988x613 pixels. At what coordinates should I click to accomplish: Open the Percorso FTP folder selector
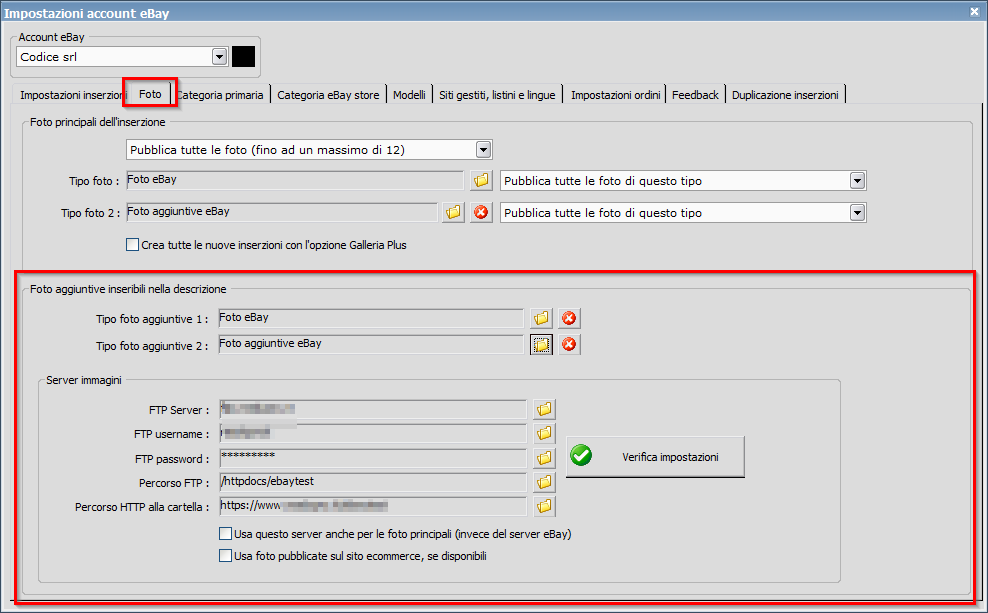point(544,481)
